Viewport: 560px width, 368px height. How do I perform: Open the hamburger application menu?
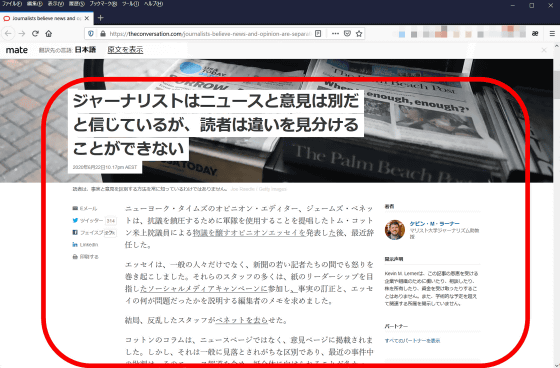[x=552, y=34]
